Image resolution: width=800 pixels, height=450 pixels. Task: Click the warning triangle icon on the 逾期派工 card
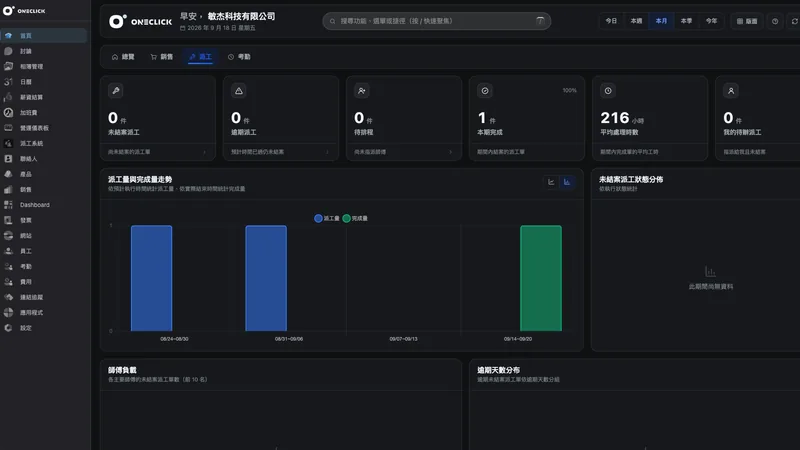click(x=239, y=91)
